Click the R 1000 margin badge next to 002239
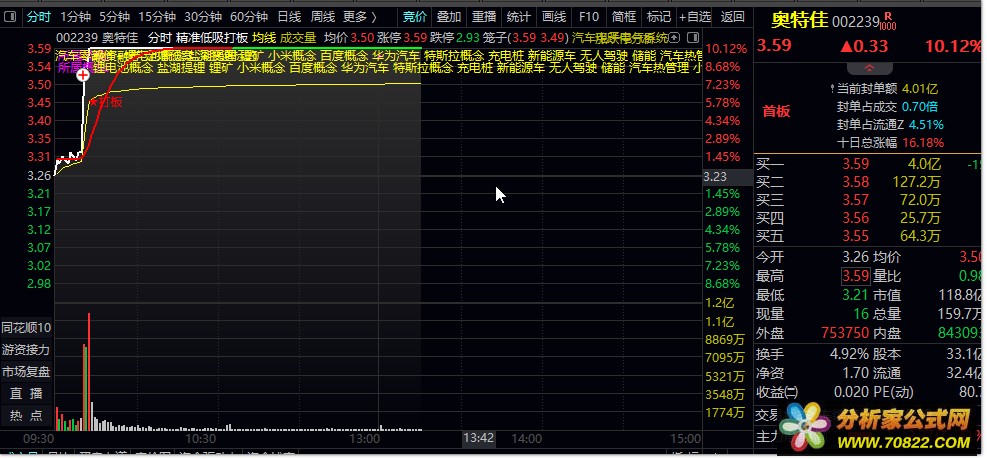The width and height of the screenshot is (987, 459). coord(888,21)
